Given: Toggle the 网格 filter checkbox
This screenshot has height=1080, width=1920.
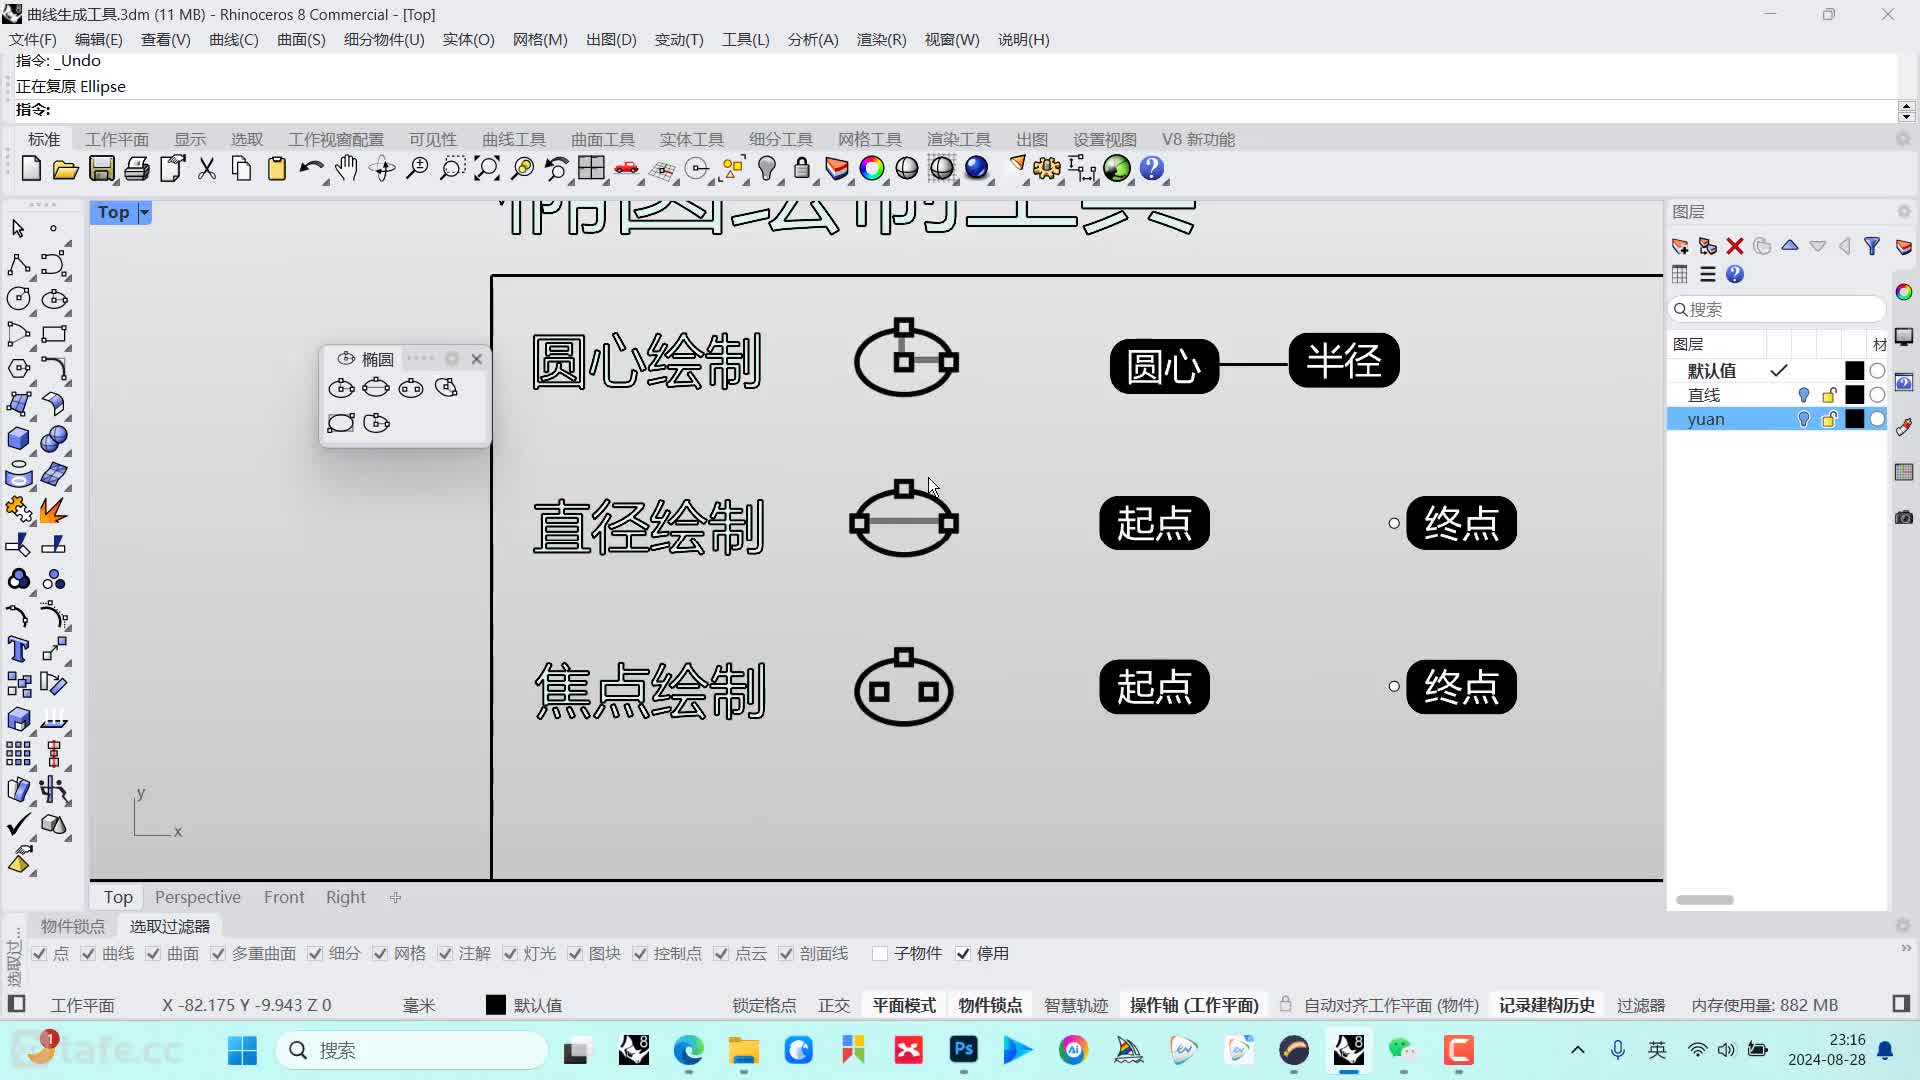Looking at the screenshot, I should (x=380, y=954).
